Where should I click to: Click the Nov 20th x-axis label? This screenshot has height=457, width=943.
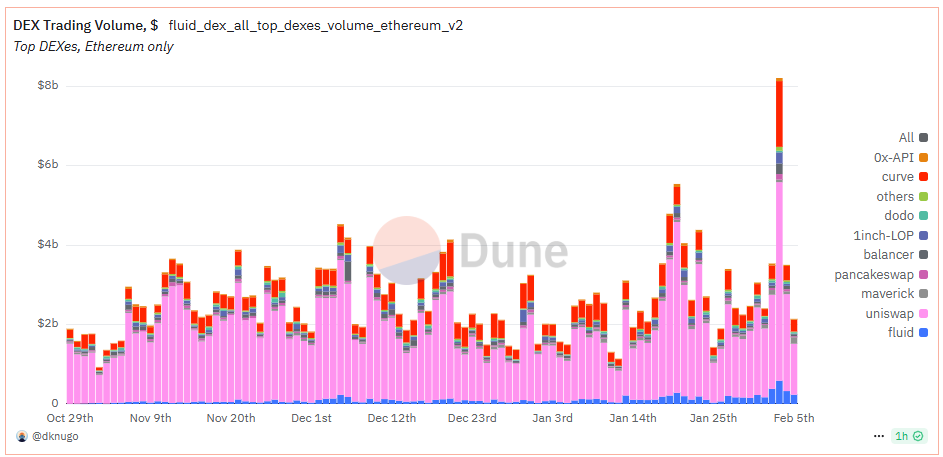coord(232,417)
